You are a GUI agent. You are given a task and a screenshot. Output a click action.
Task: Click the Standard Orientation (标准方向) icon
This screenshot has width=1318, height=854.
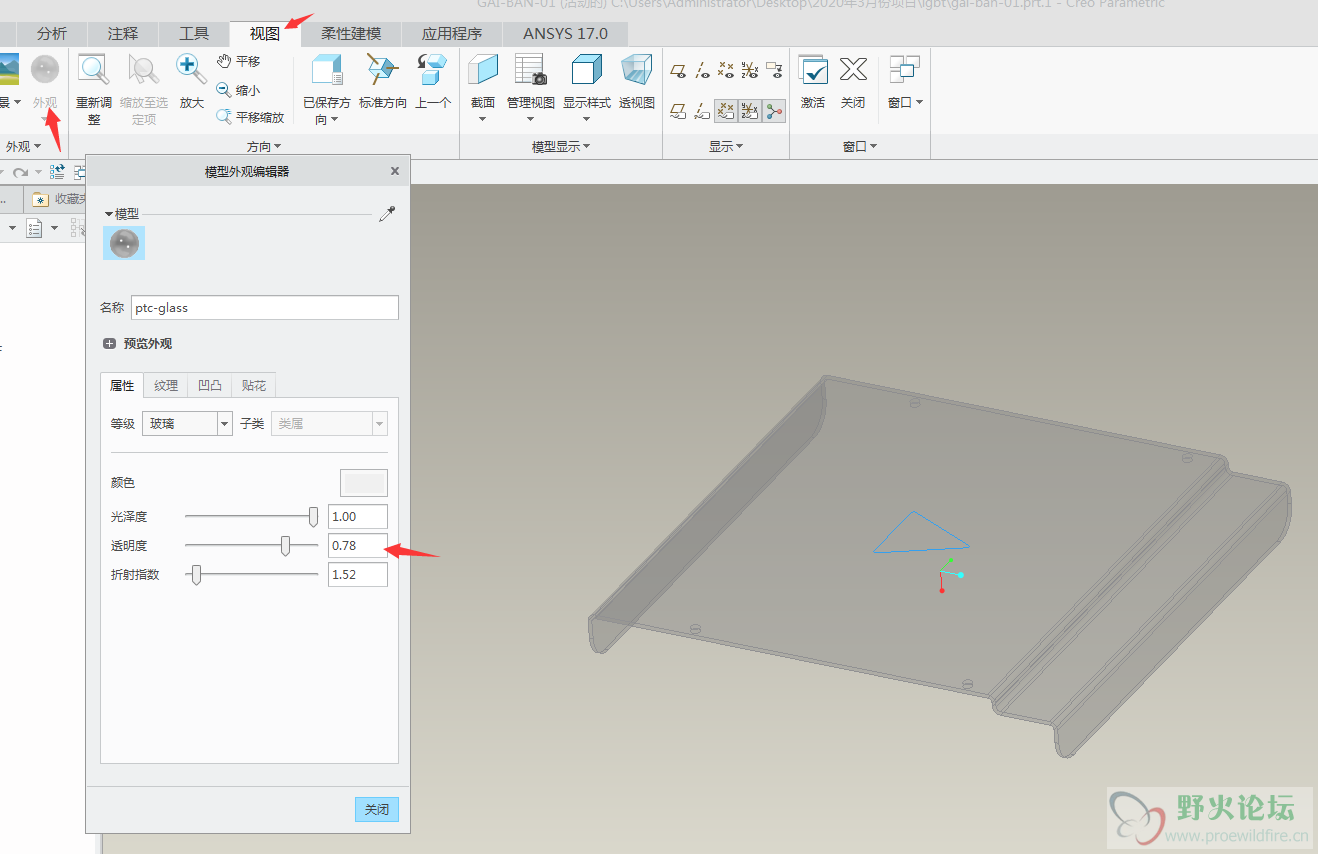382,70
